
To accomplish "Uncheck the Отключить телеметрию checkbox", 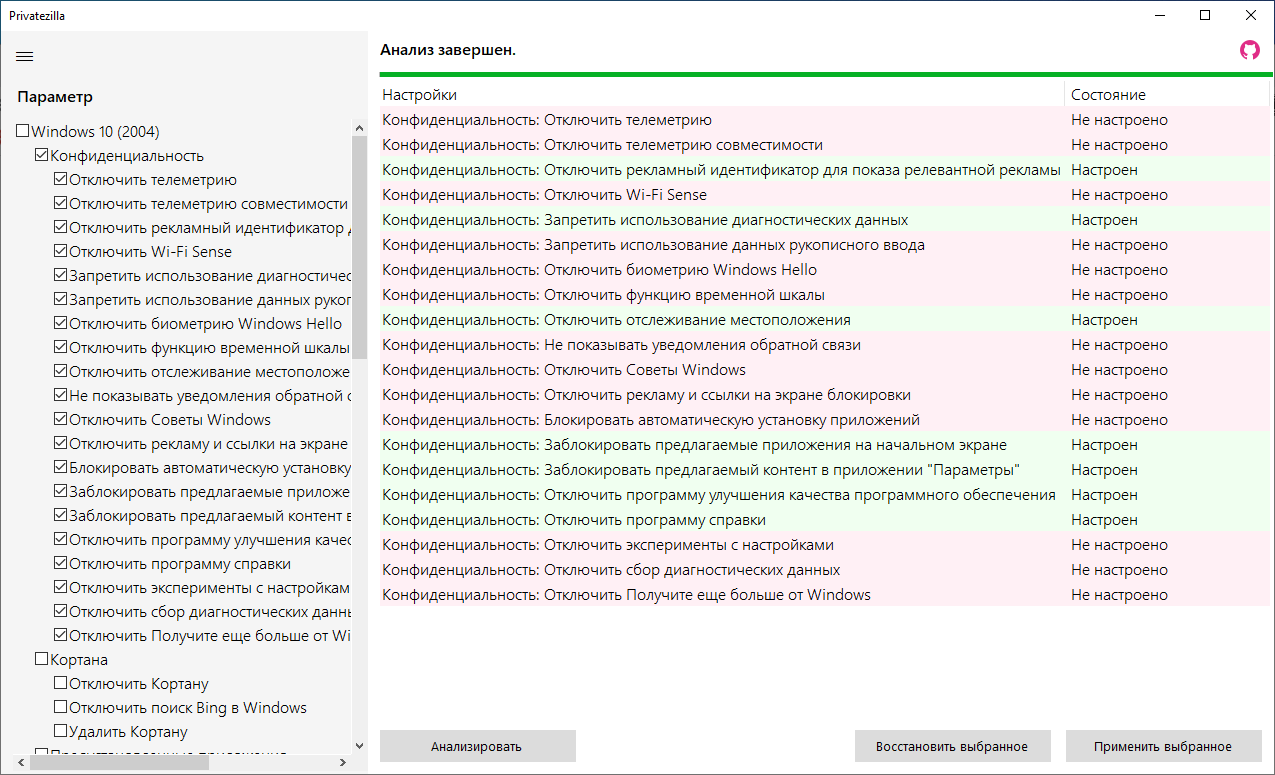I will click(61, 180).
